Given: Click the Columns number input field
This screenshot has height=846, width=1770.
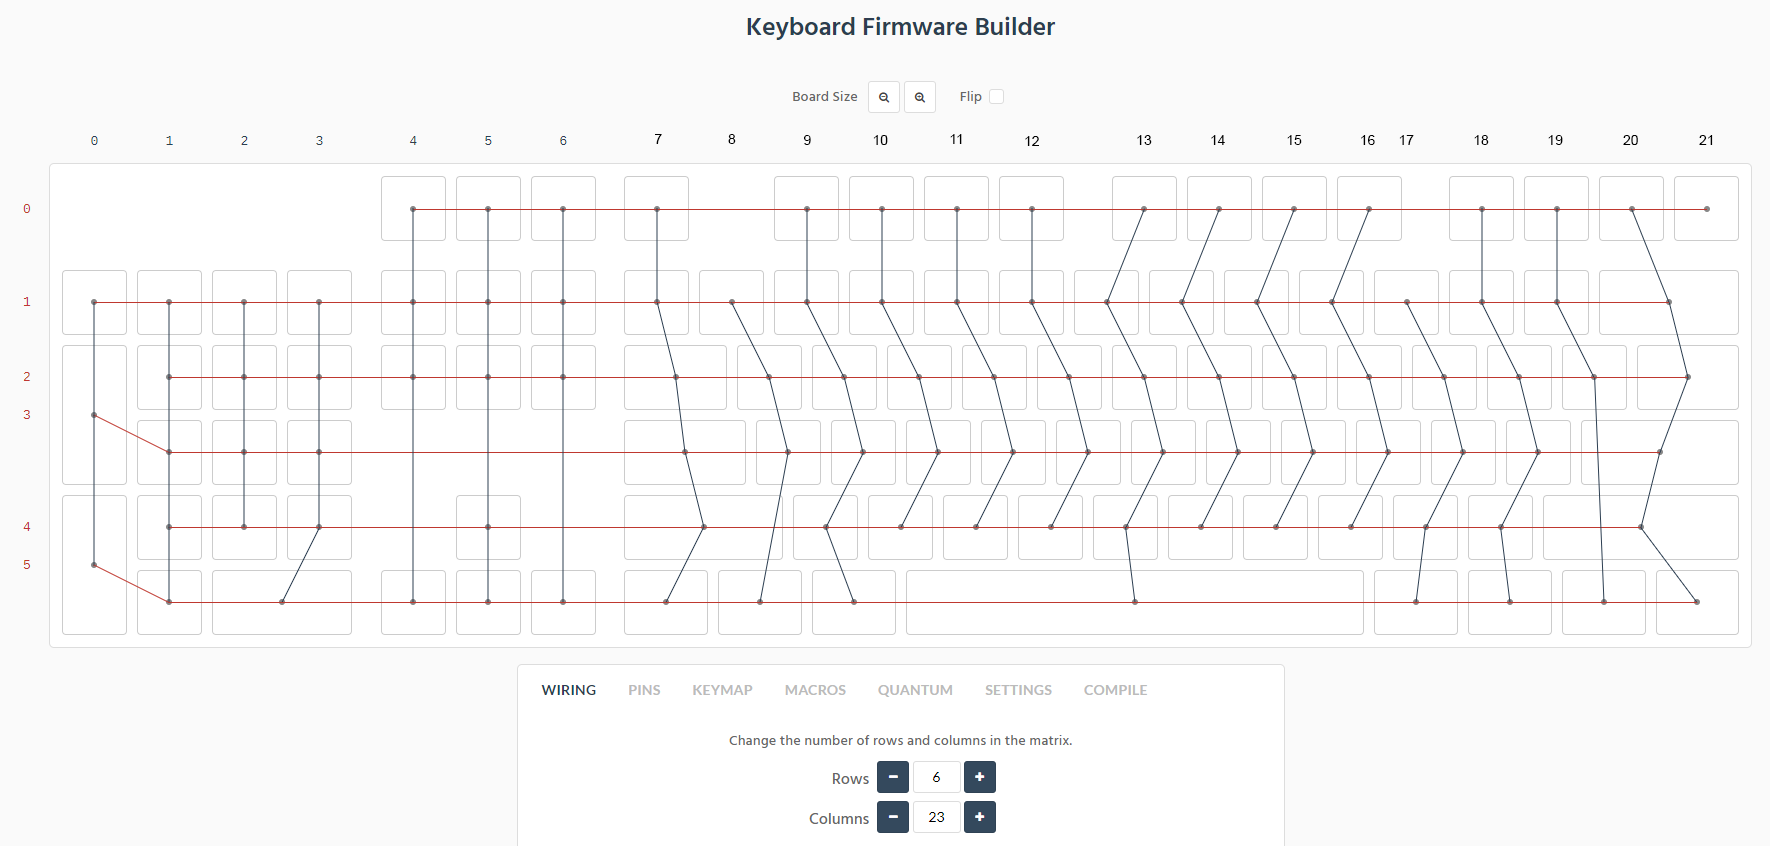Looking at the screenshot, I should (x=937, y=817).
